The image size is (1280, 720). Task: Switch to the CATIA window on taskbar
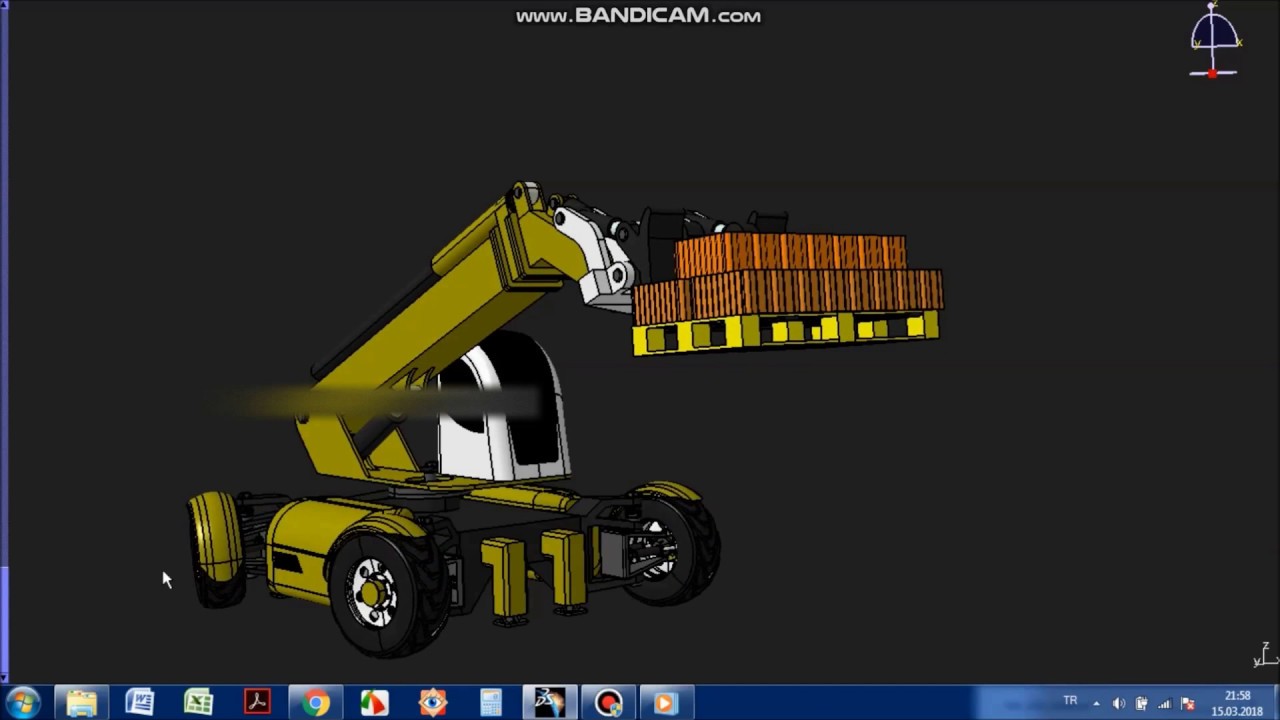[x=549, y=702]
